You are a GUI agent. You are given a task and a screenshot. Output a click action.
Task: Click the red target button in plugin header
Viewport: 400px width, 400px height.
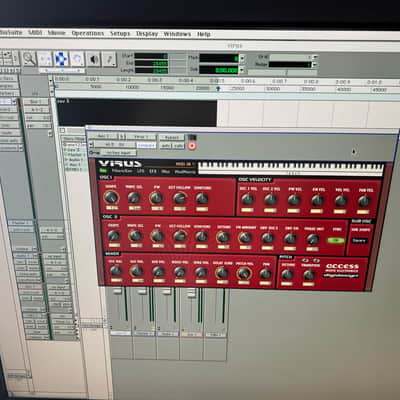coord(192,146)
